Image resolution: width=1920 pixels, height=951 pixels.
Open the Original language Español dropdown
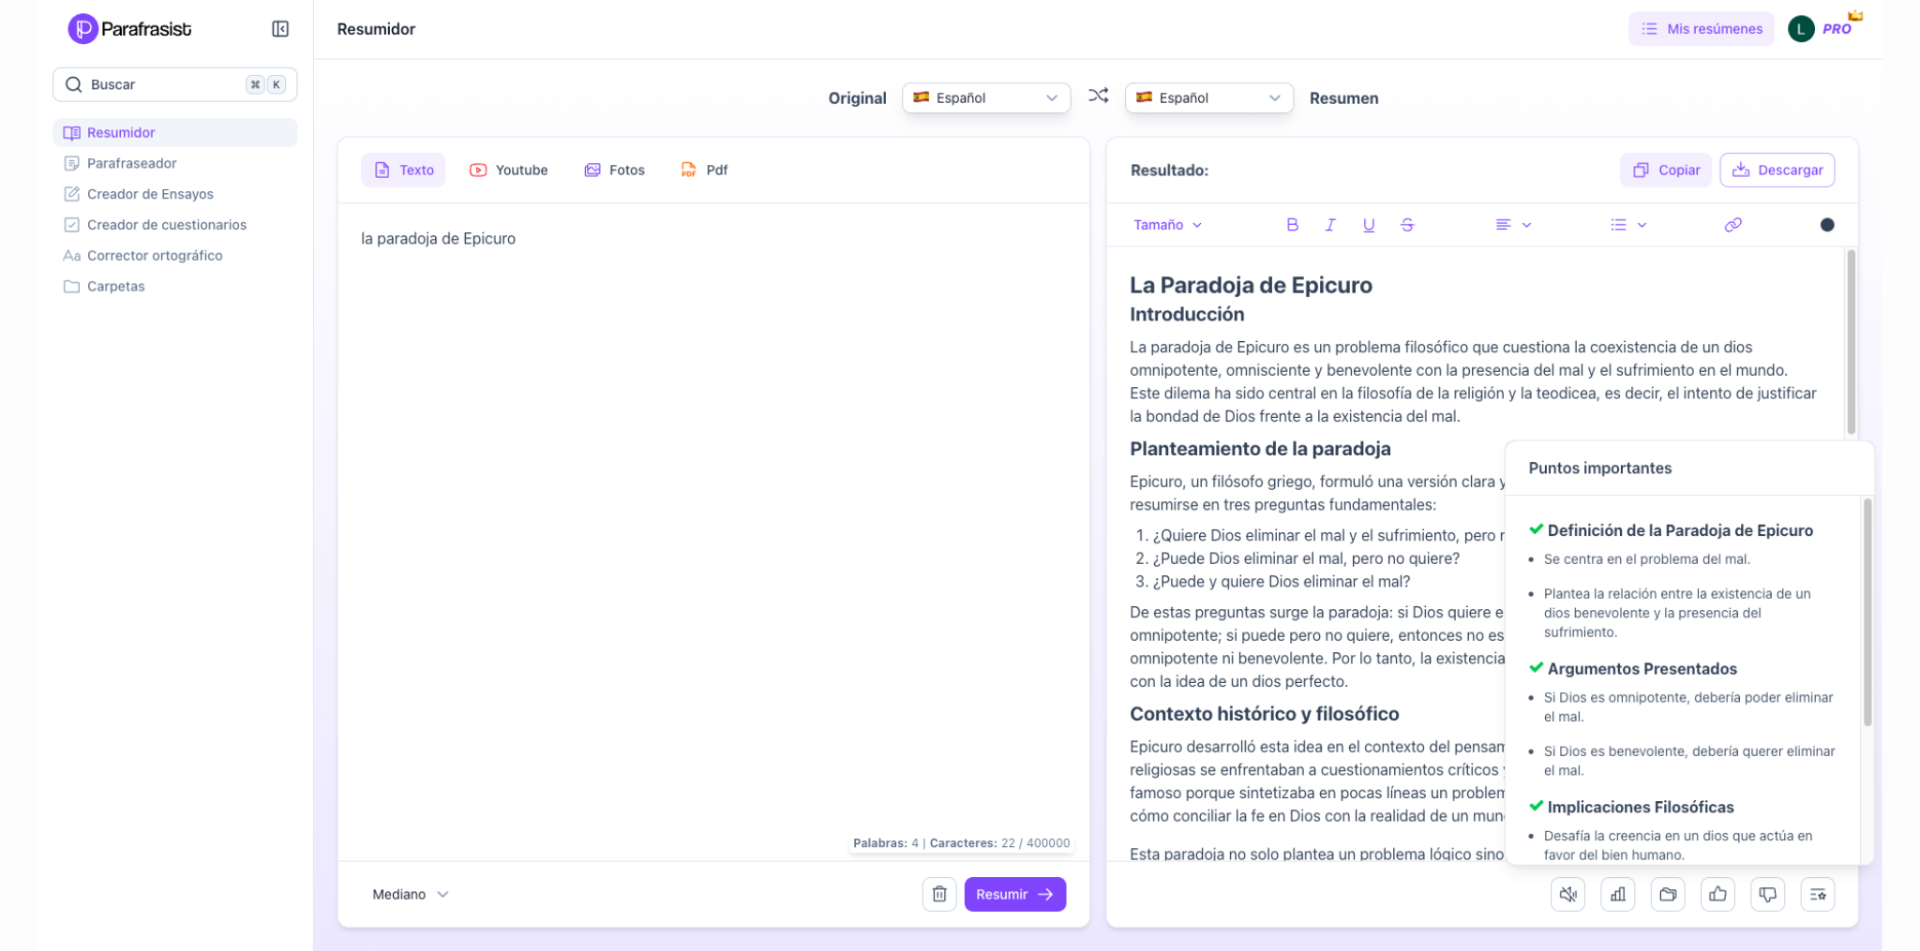pos(985,98)
